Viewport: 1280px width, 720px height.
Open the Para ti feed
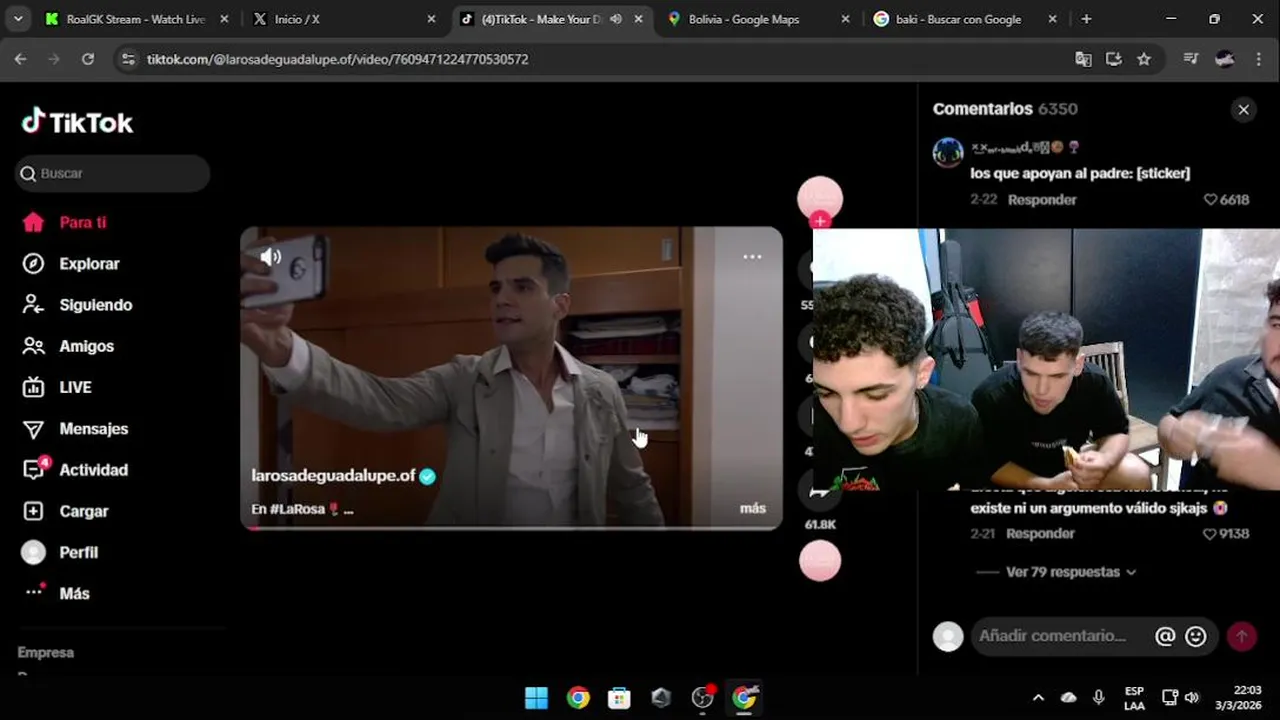[x=65, y=222]
